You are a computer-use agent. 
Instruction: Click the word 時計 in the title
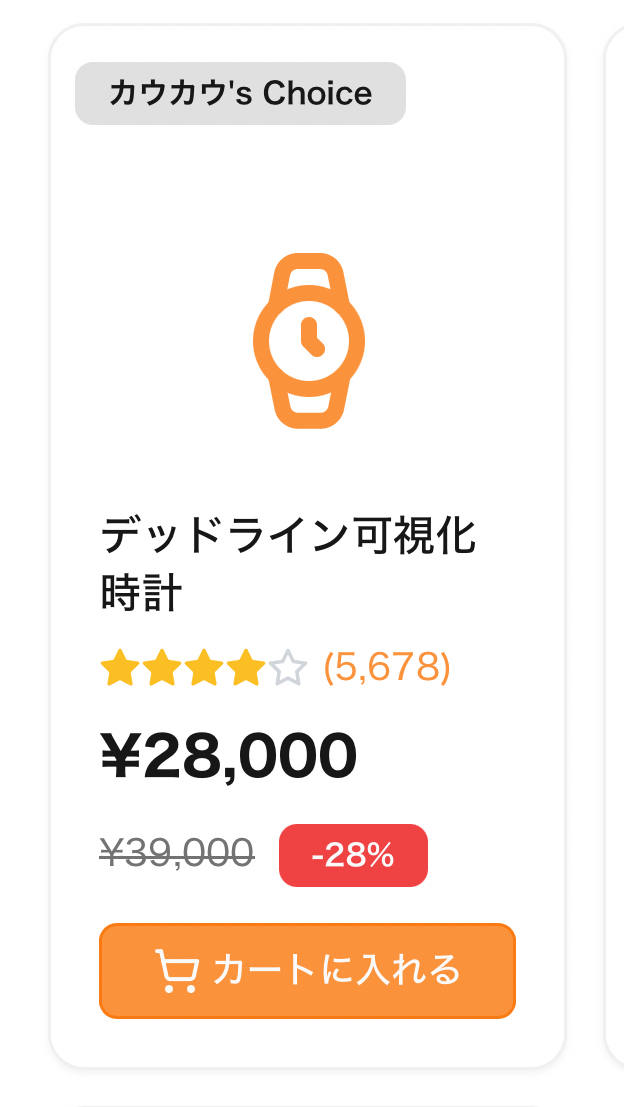141,593
